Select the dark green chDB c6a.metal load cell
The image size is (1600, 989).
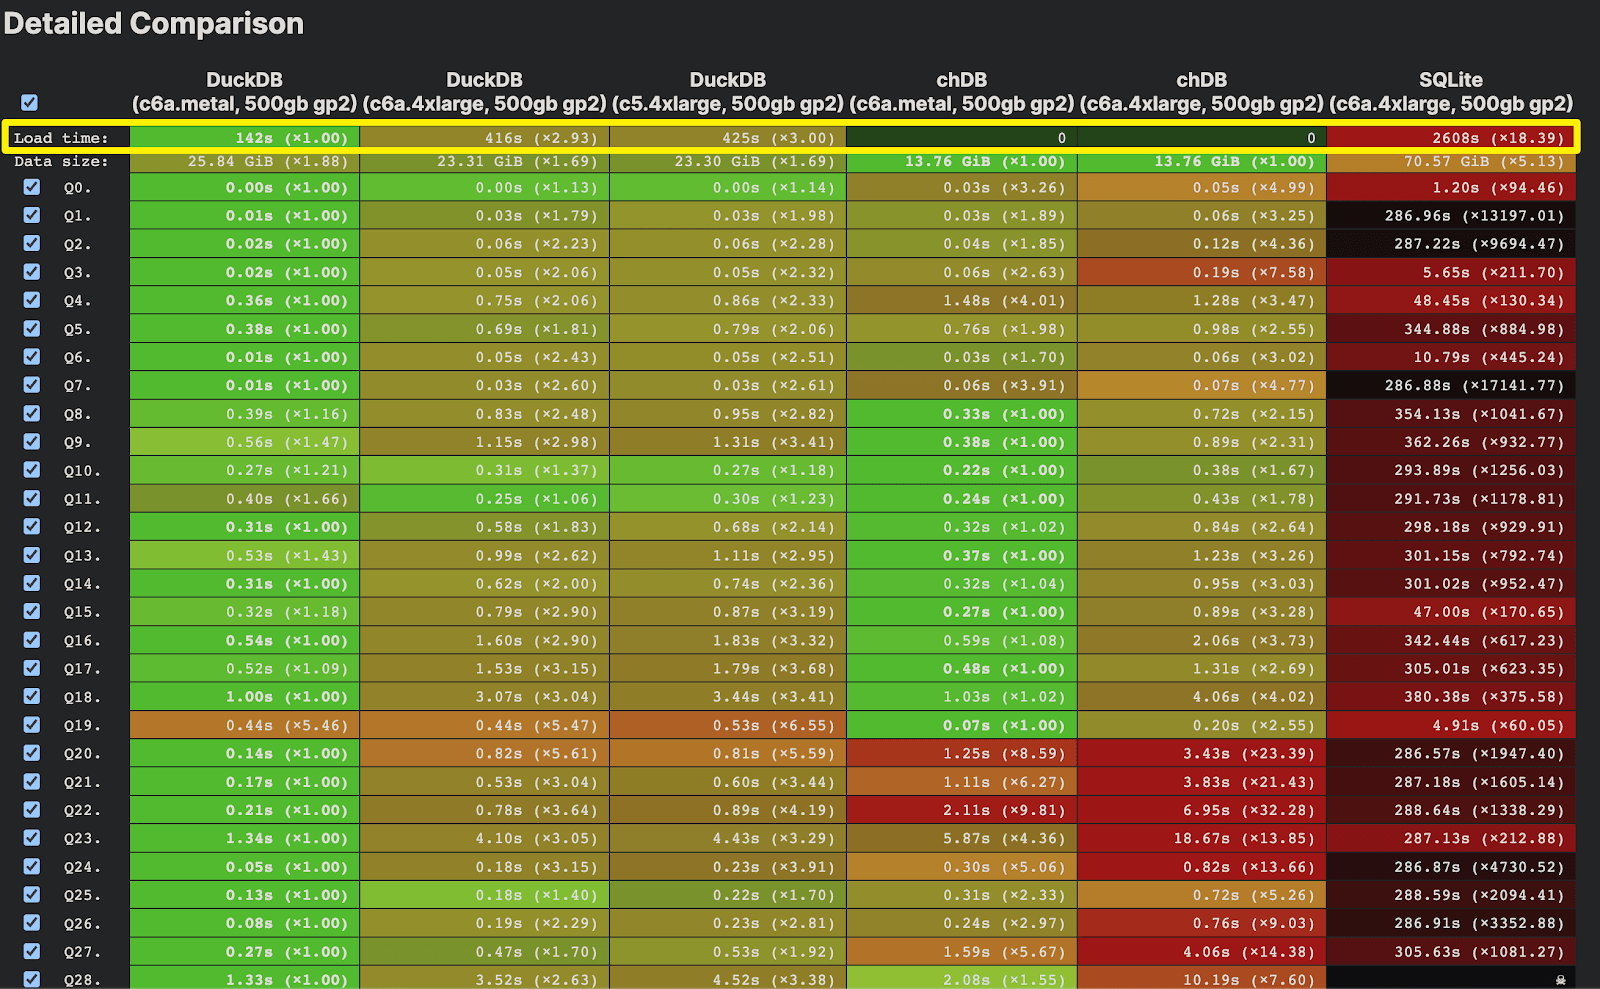(961, 138)
